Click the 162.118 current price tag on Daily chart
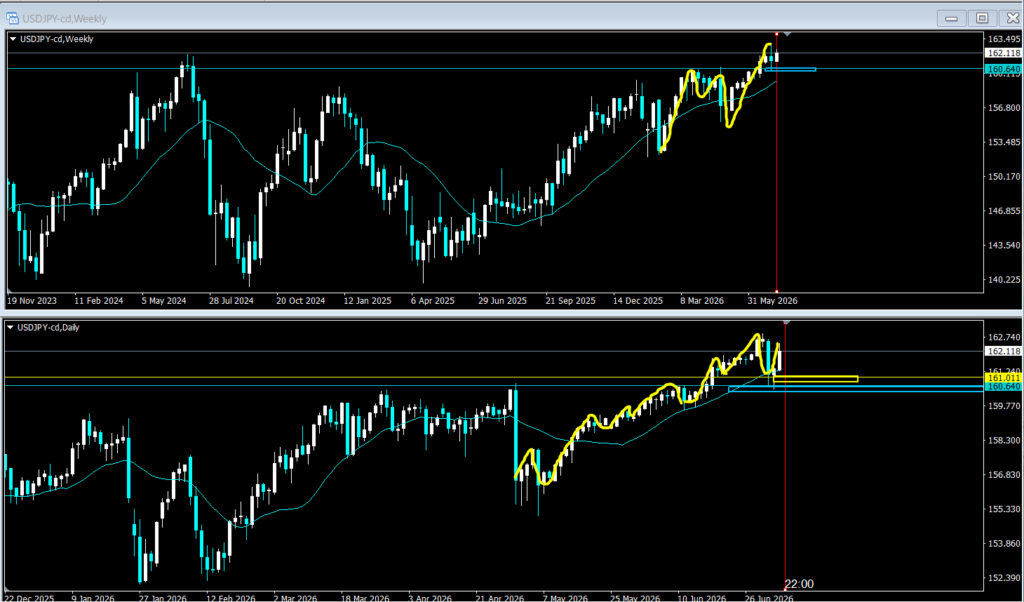The height and width of the screenshot is (602, 1024). pyautogui.click(x=1004, y=351)
